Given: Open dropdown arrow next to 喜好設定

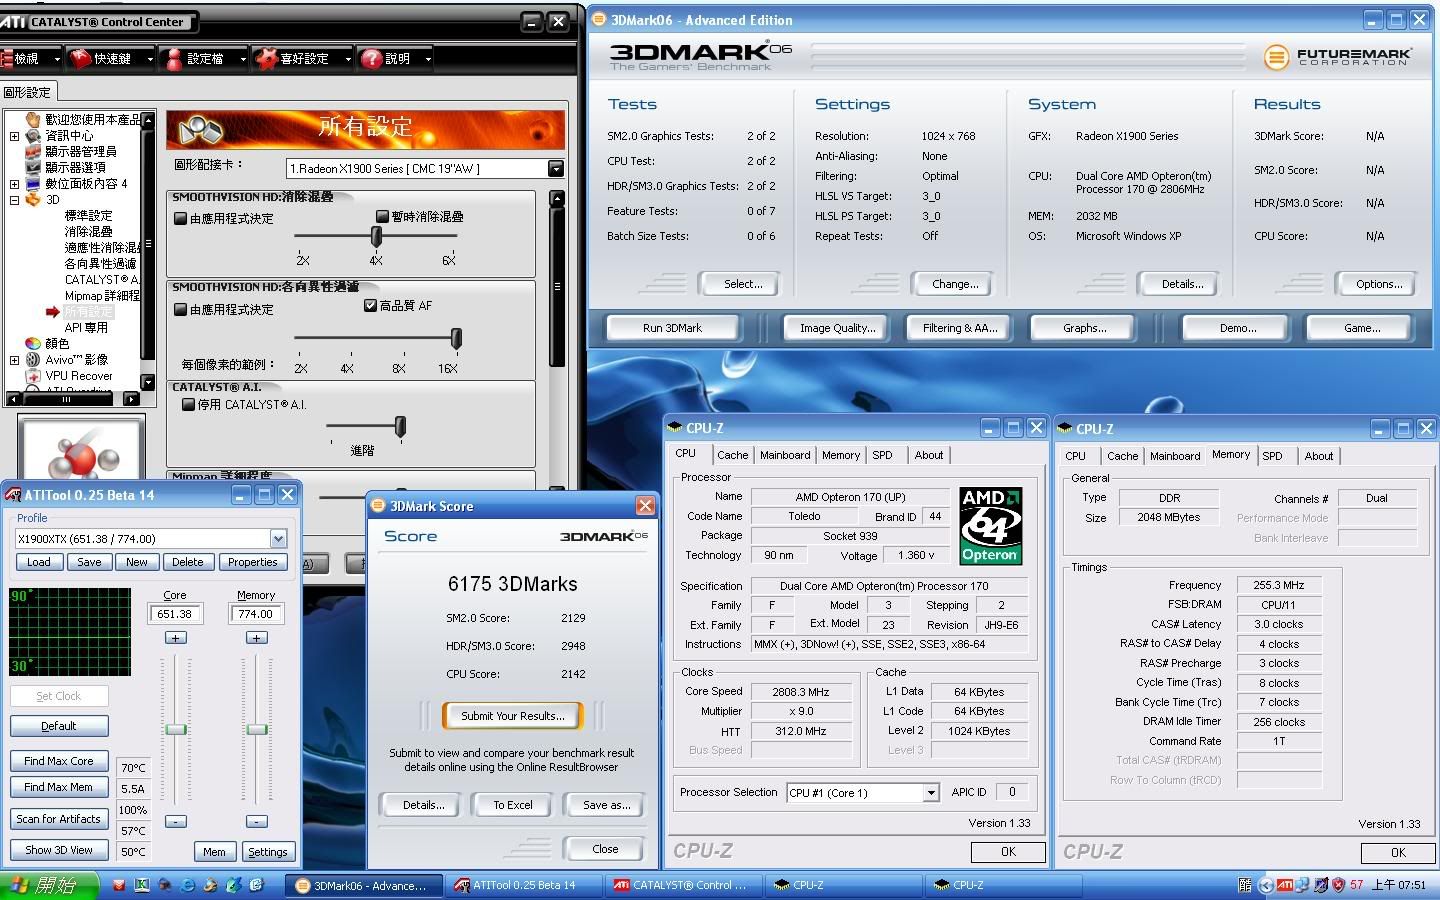Looking at the screenshot, I should (x=348, y=59).
